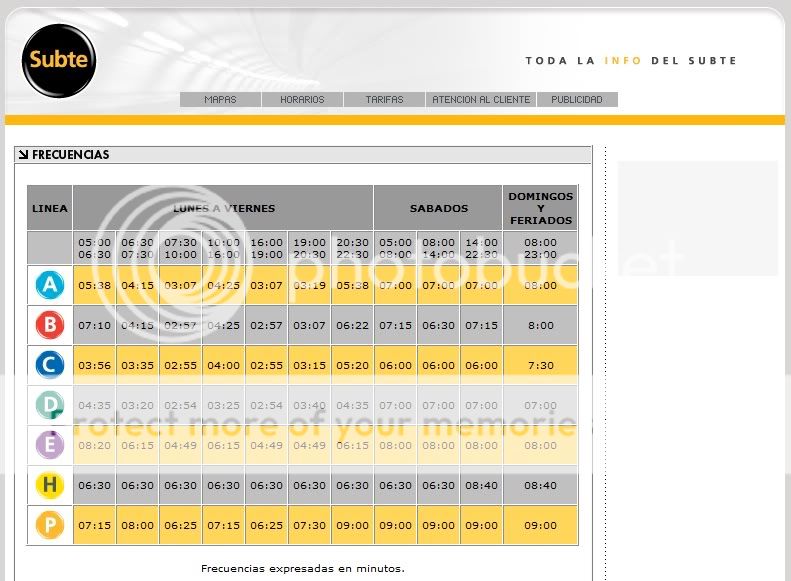This screenshot has width=791, height=581.
Task: Click the Frecuencias section title
Action: tap(70, 155)
